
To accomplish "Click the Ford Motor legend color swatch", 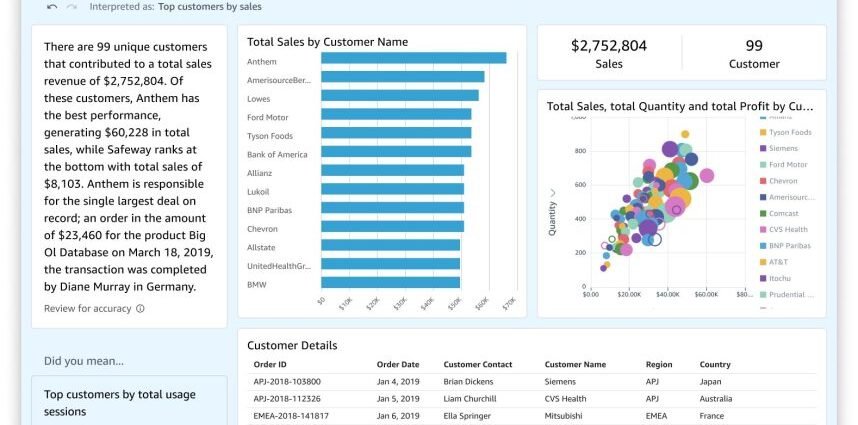I will (x=763, y=165).
